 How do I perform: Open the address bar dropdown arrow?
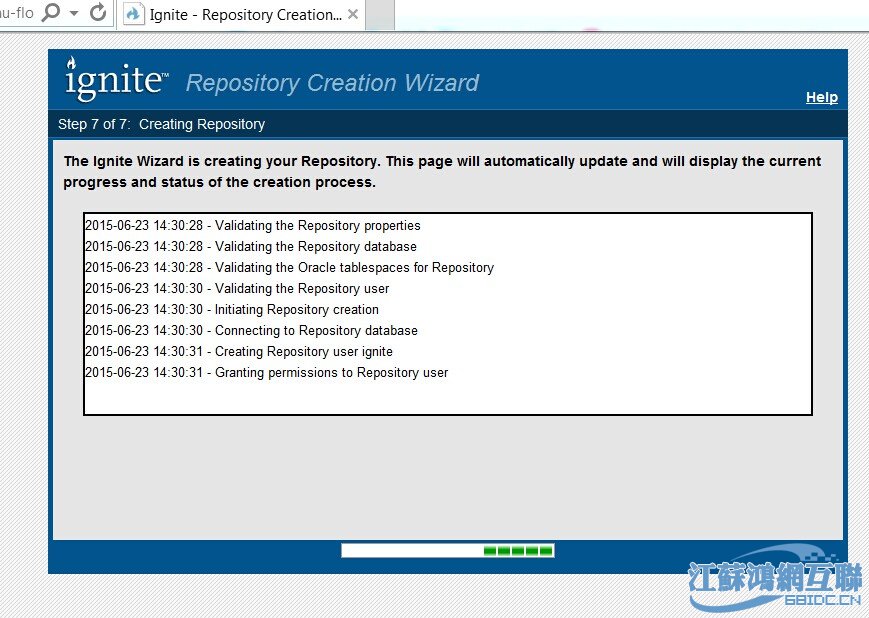click(74, 13)
